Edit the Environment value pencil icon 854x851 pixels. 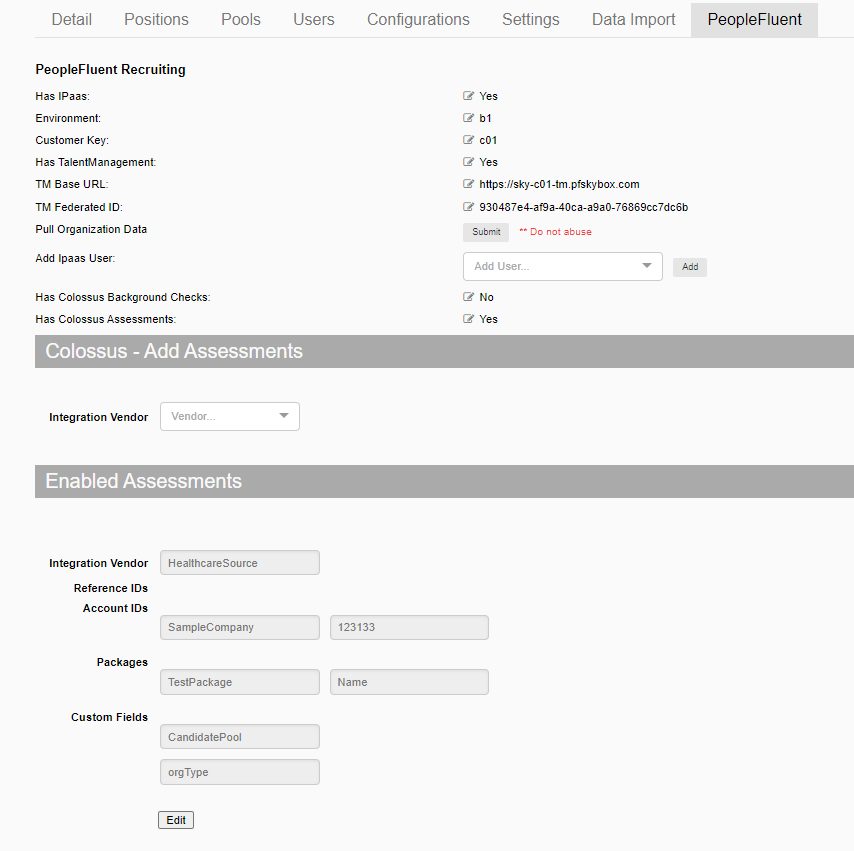point(468,118)
